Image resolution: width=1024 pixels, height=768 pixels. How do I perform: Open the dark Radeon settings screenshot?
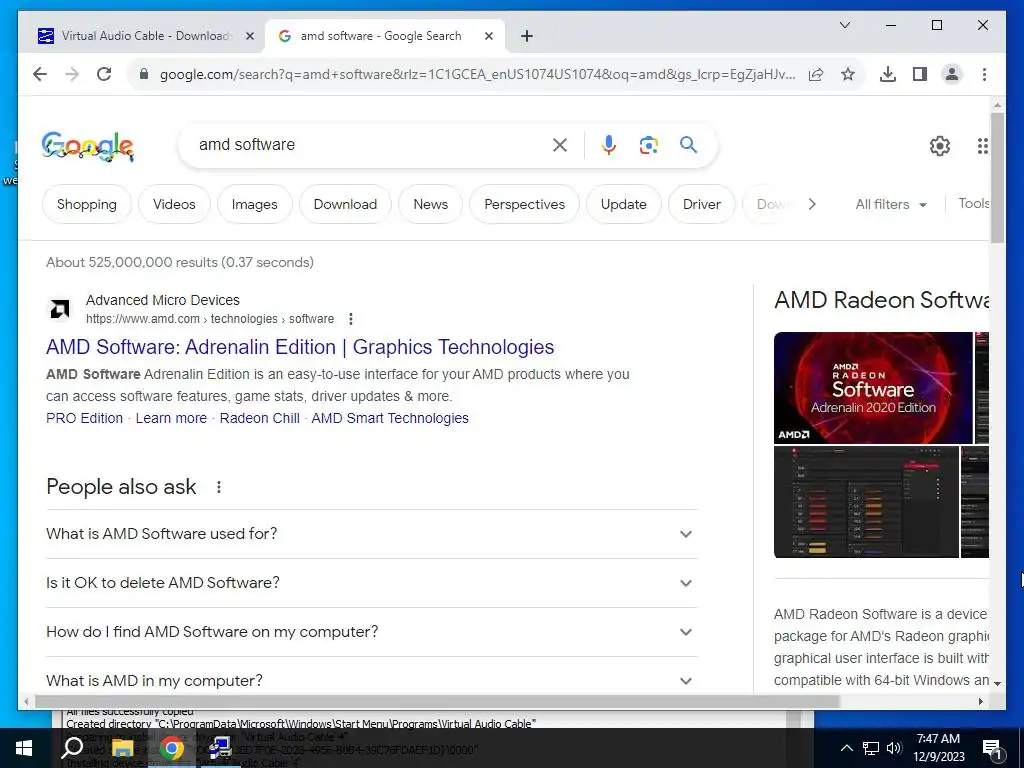pyautogui.click(x=866, y=502)
